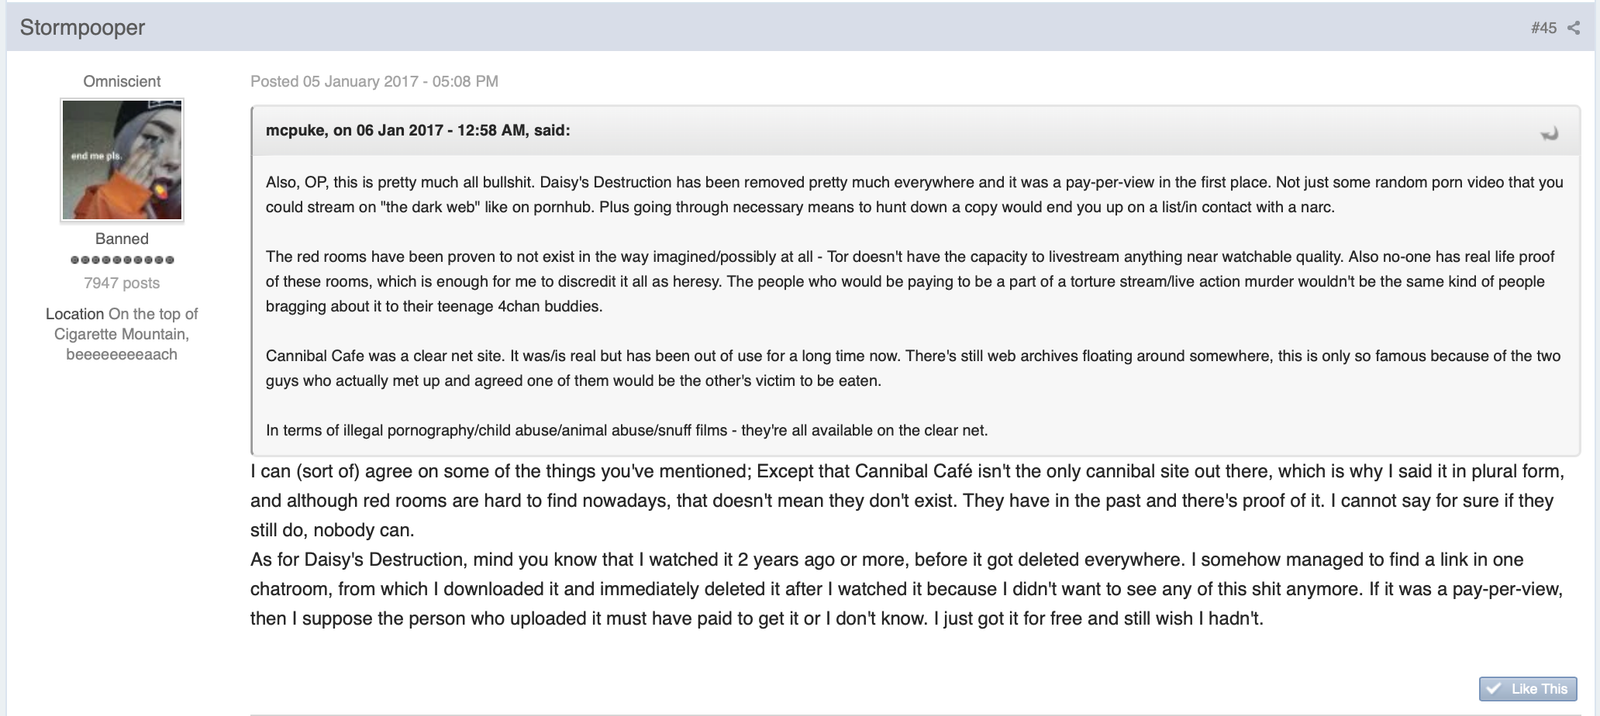This screenshot has height=716, width=1600.
Task: Open the quoted post snapback arrow
Action: [x=1549, y=133]
